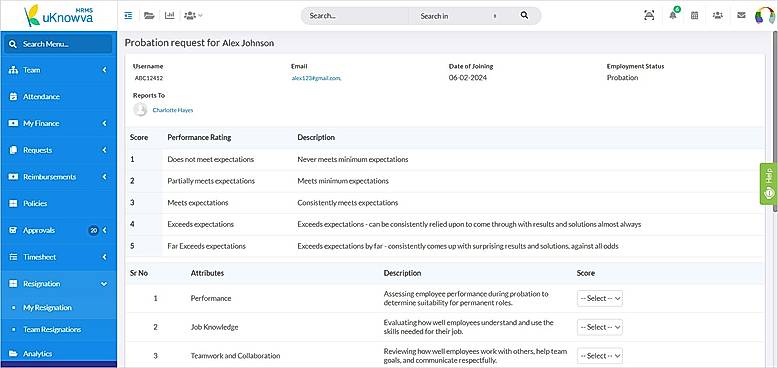Click the date of joining 06-02-2024
The height and width of the screenshot is (368, 778).
(x=468, y=78)
